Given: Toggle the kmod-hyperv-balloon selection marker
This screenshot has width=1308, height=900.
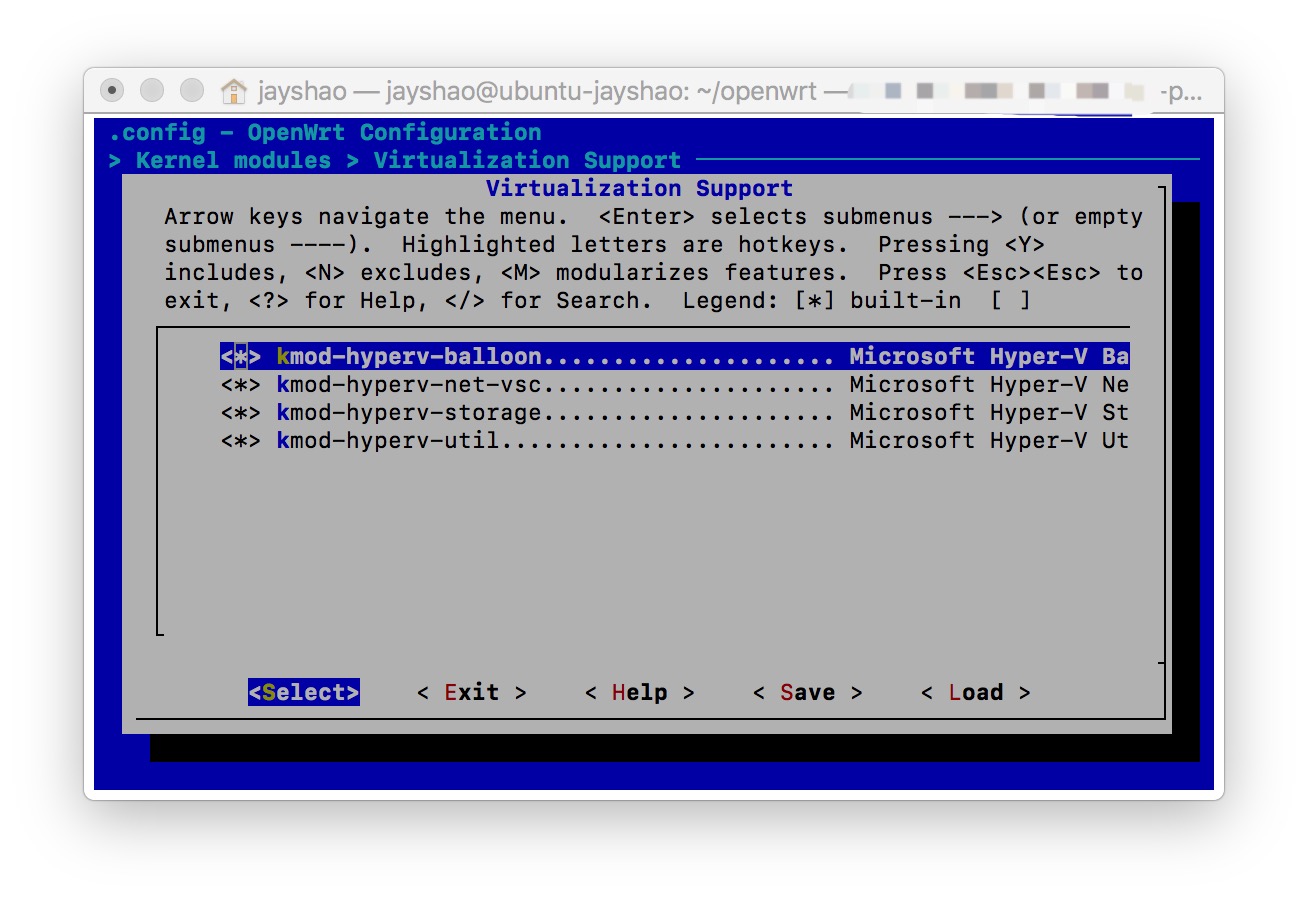Looking at the screenshot, I should point(241,357).
